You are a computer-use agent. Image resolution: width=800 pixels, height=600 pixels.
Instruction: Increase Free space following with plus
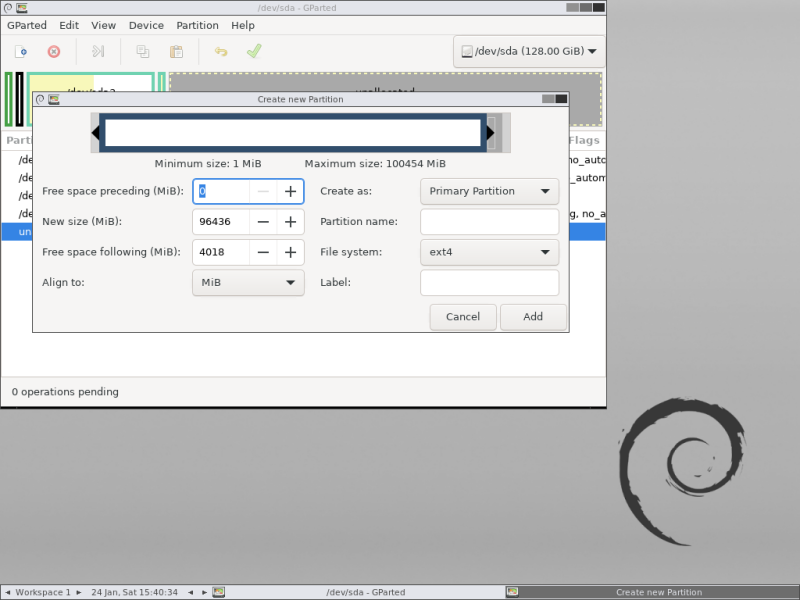(290, 252)
